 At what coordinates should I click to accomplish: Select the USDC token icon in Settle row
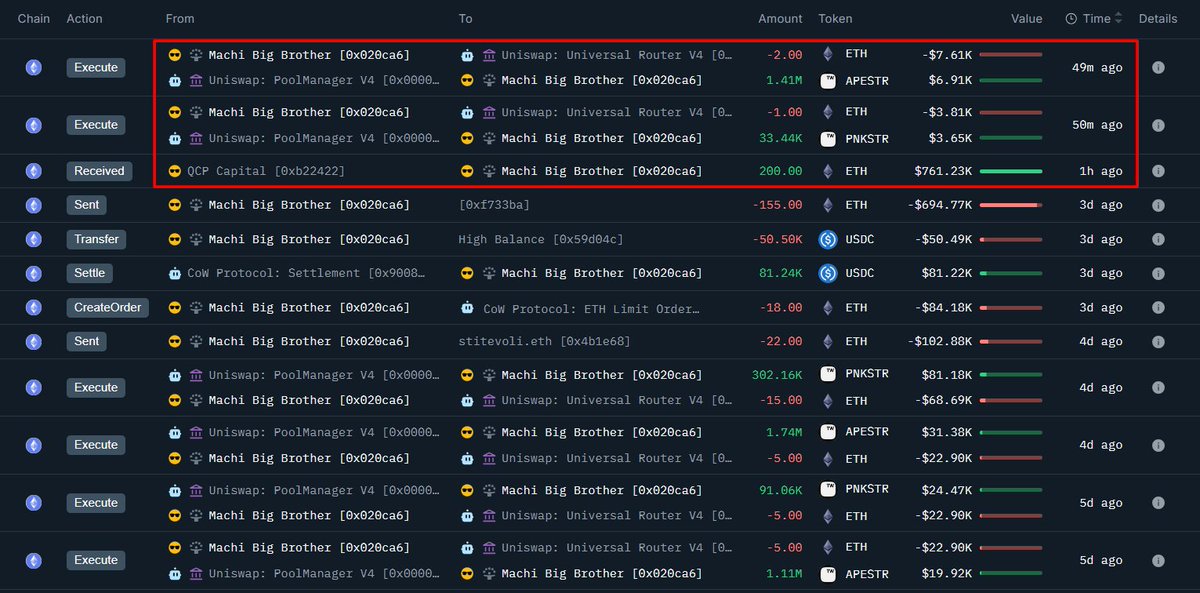827,273
